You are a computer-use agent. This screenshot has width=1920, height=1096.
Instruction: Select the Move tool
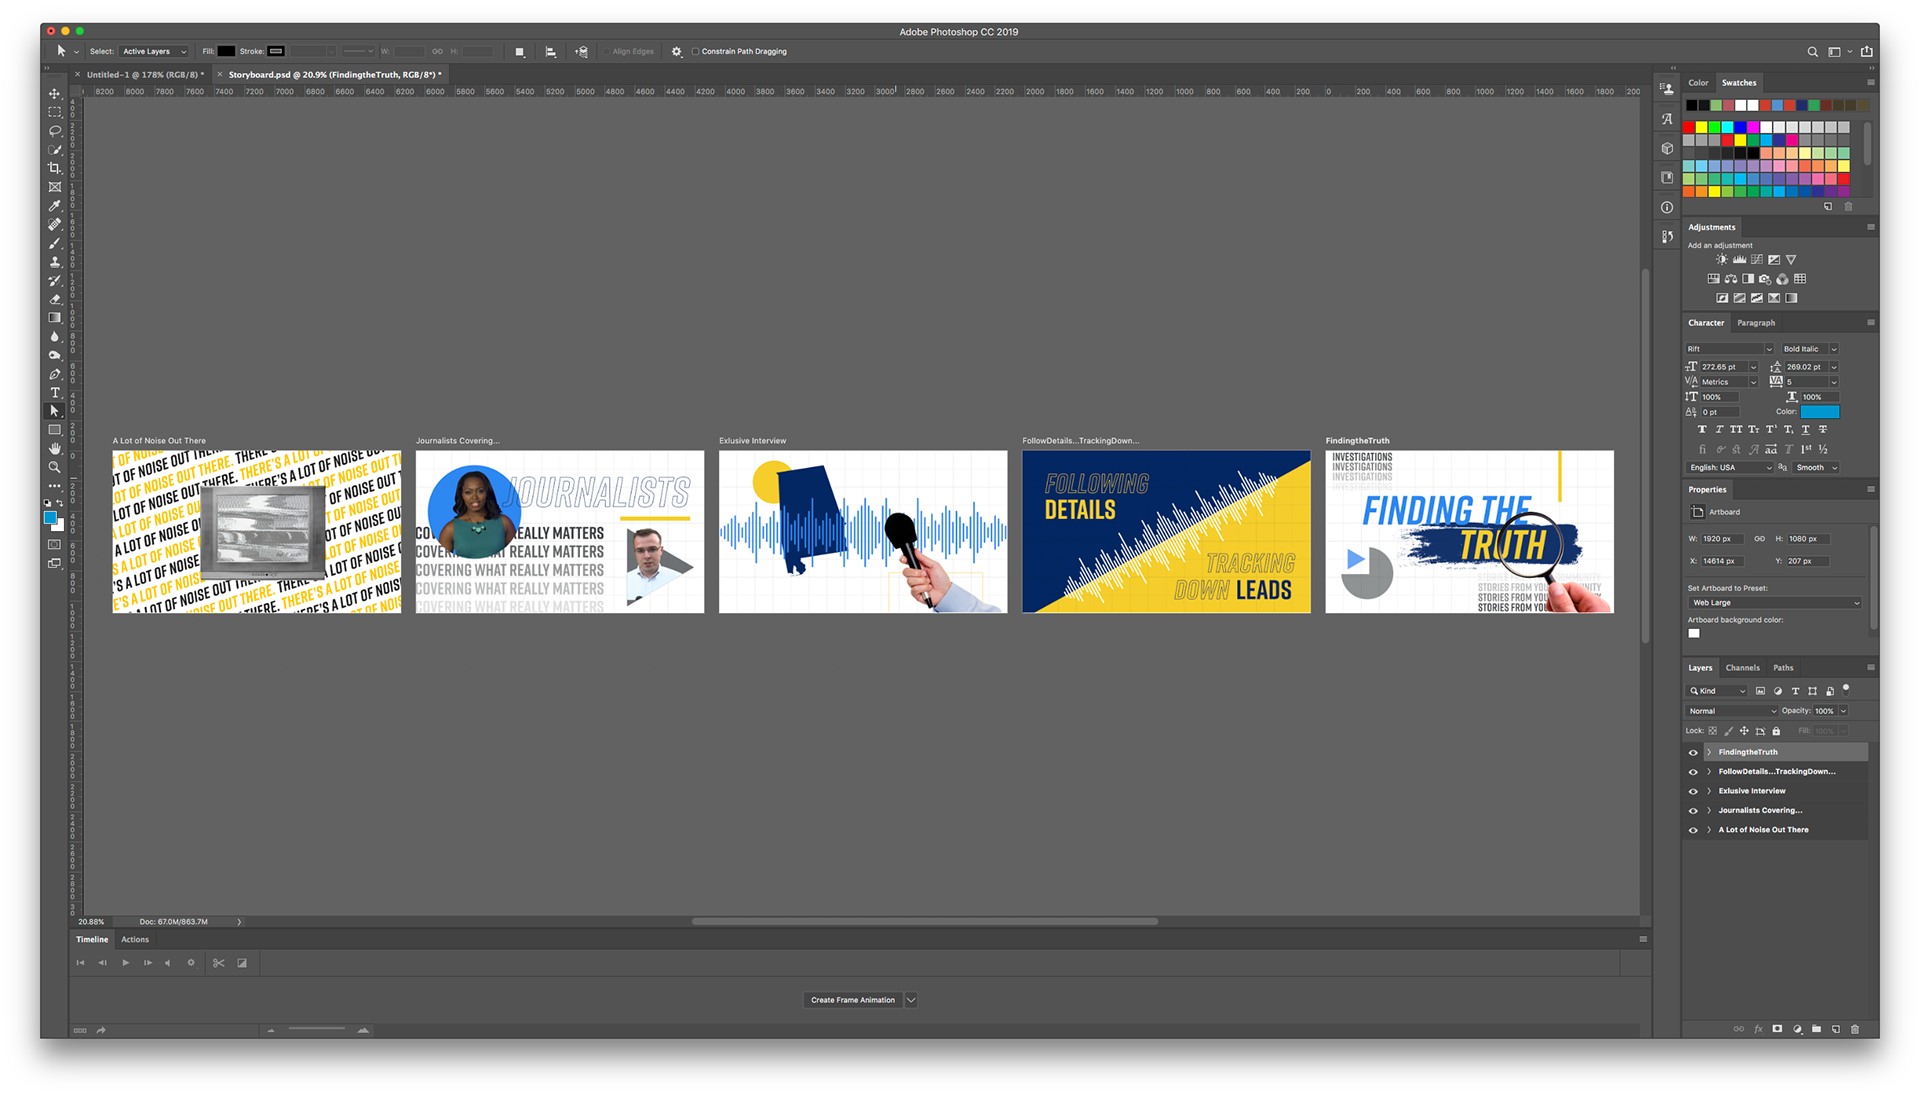pos(55,93)
